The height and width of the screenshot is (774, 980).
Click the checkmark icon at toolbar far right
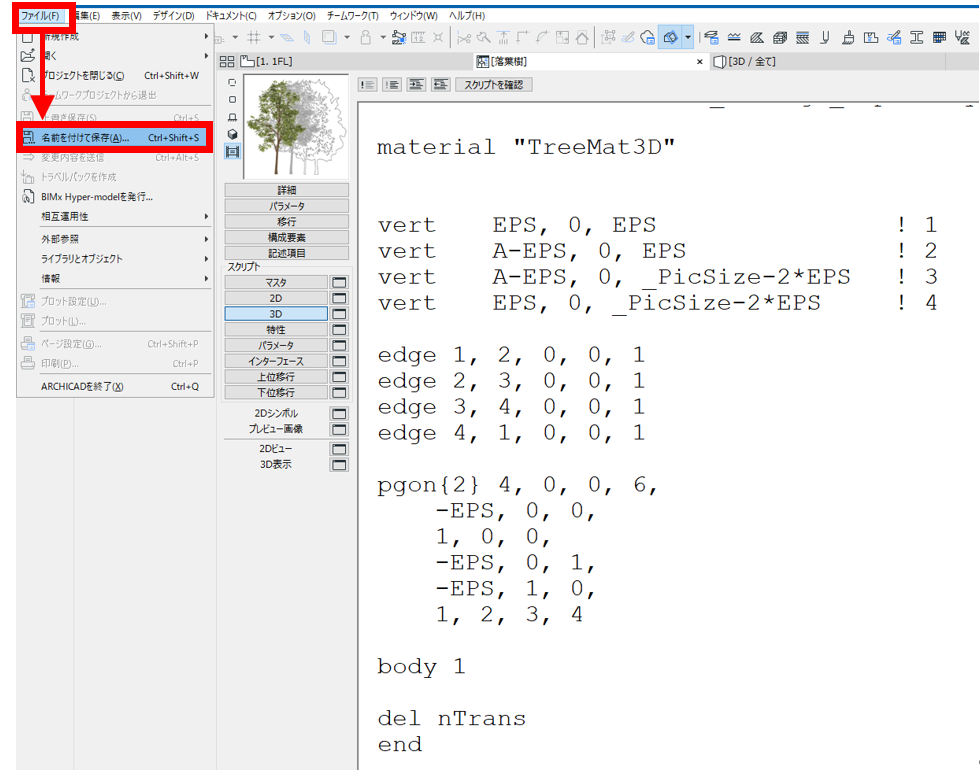[x=962, y=38]
